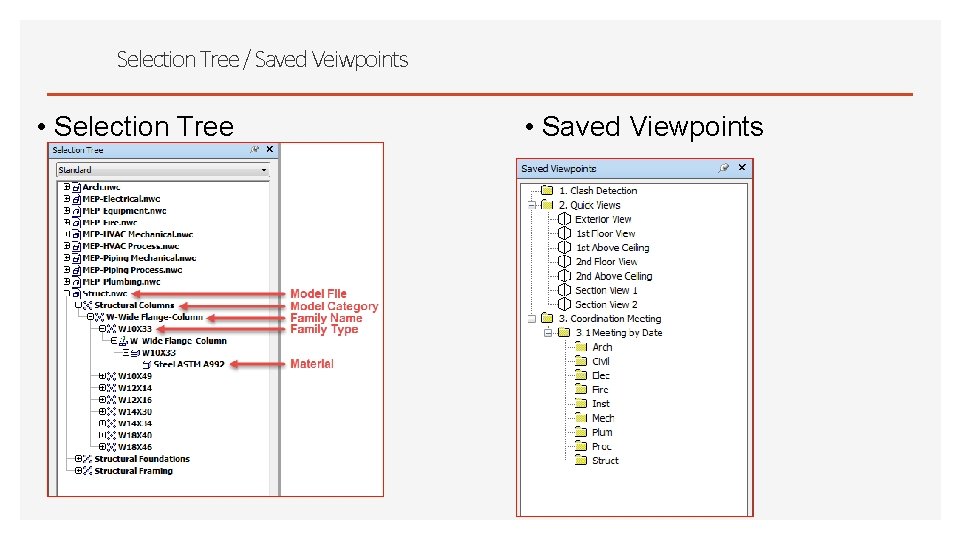Click the Civil folder icon
Viewport: 960px width, 540px height.
pyautogui.click(x=582, y=361)
